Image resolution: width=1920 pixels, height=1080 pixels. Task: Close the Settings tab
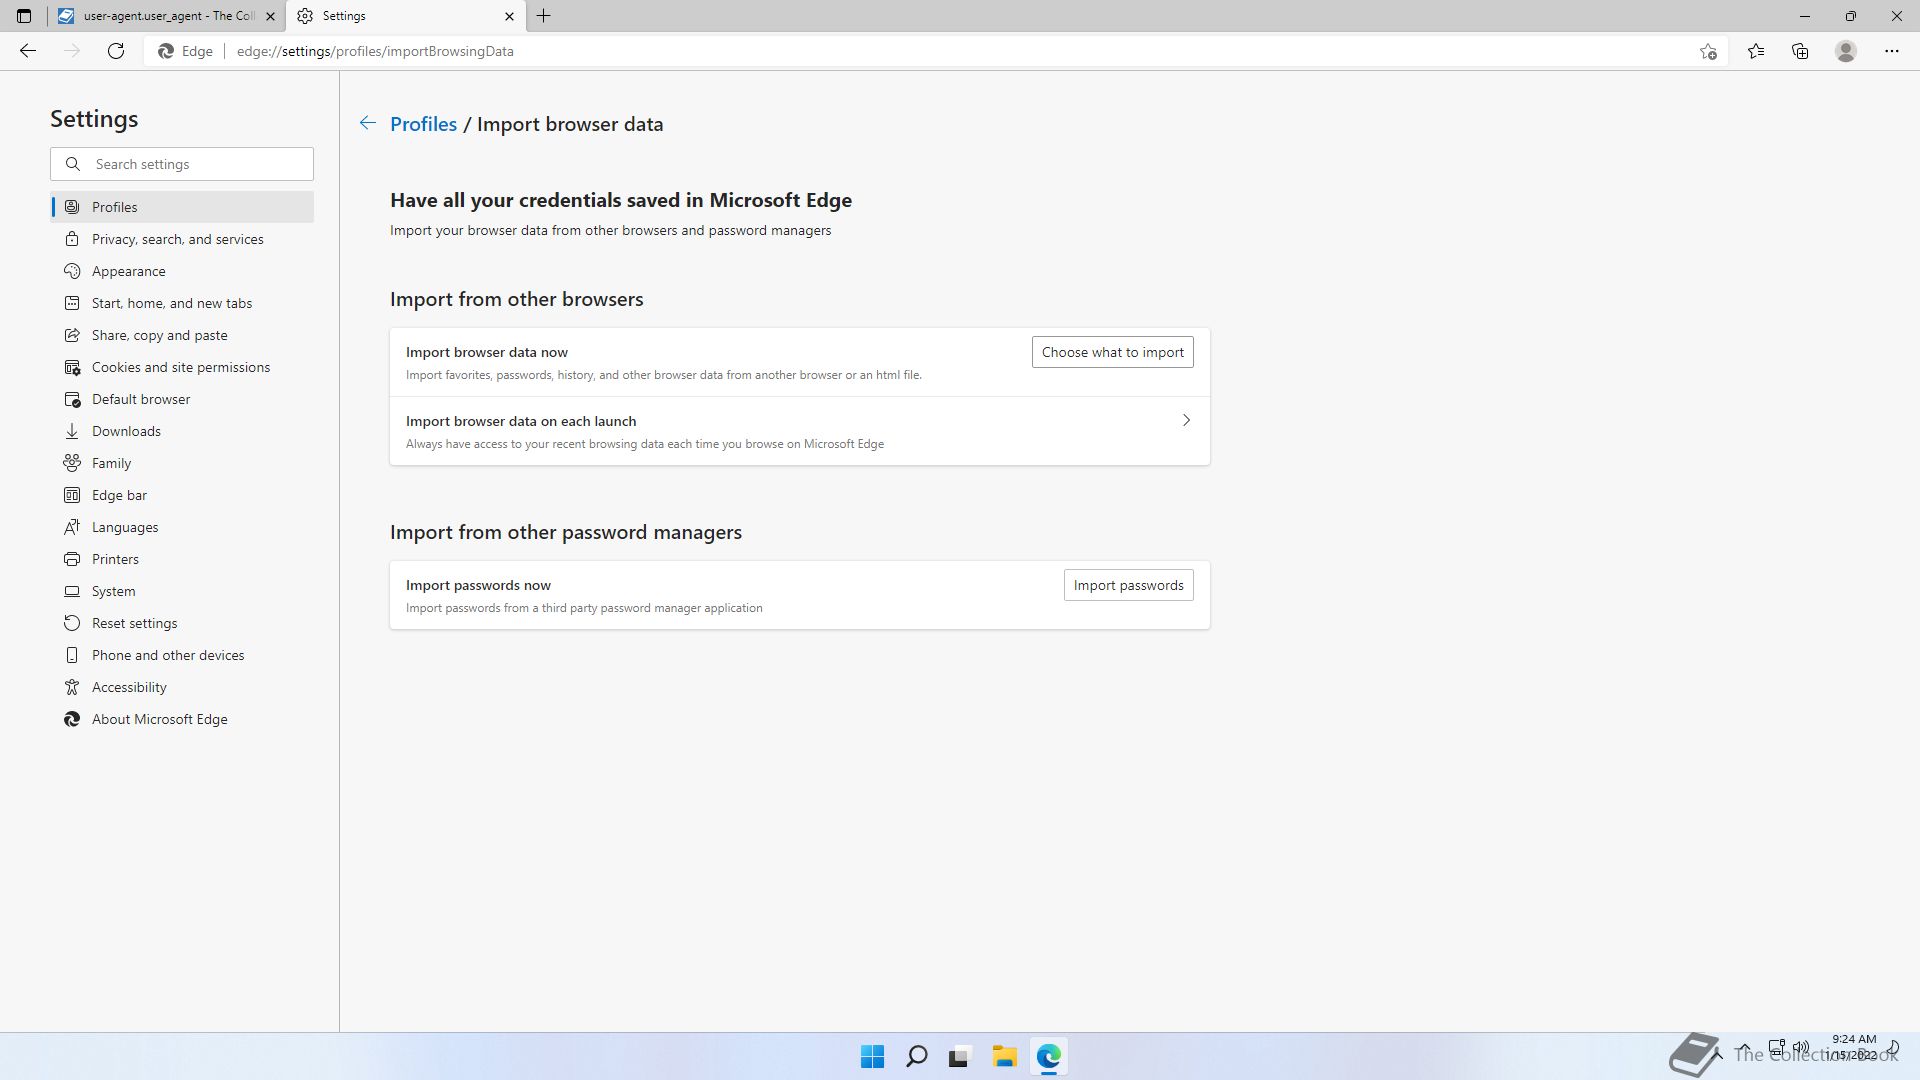click(509, 16)
